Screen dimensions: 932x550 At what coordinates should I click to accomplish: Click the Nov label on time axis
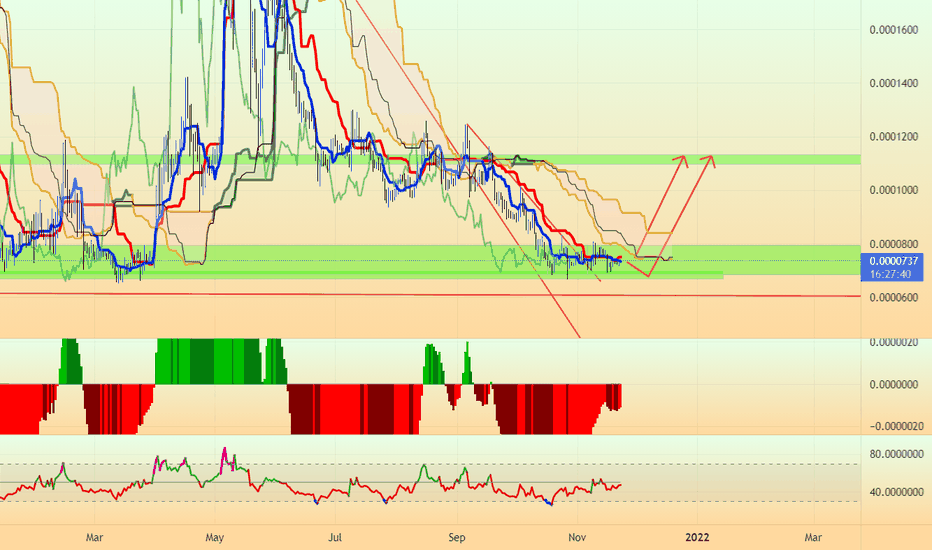click(x=577, y=538)
